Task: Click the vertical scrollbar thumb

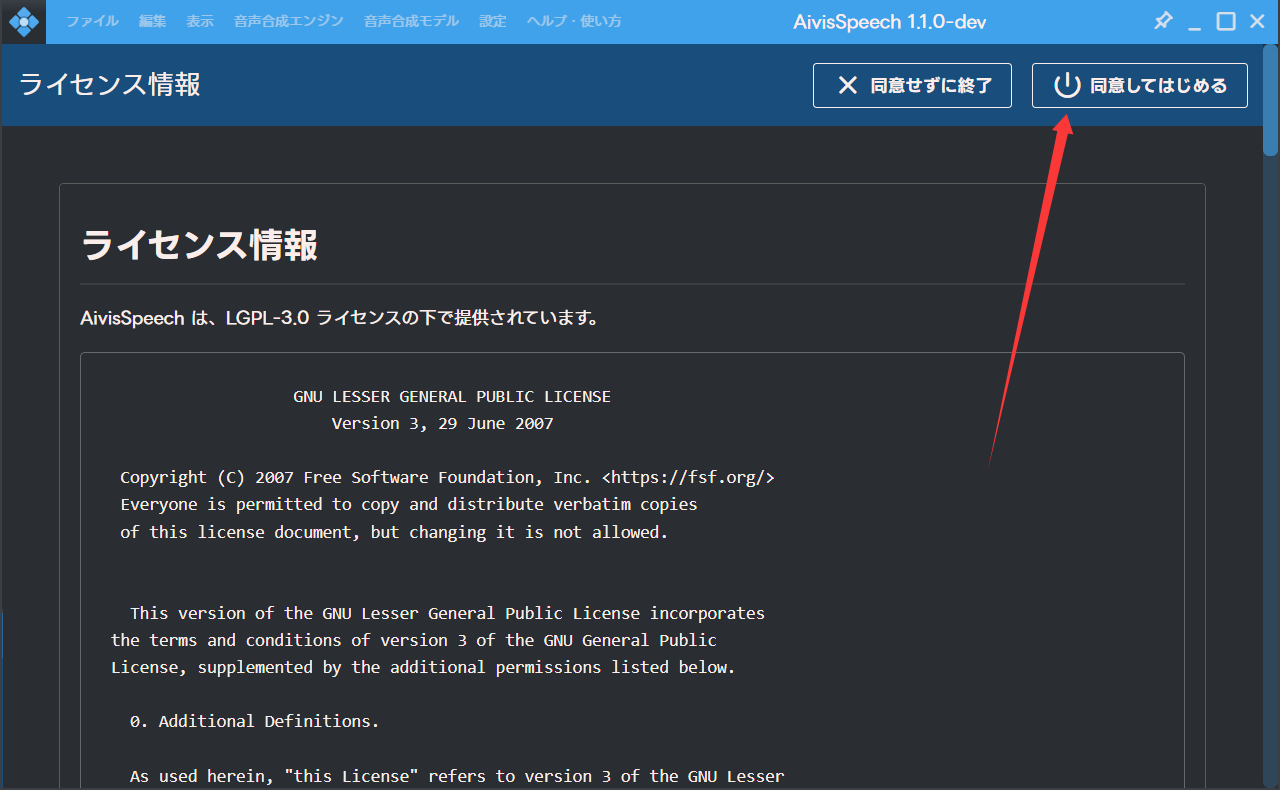Action: tap(1271, 100)
